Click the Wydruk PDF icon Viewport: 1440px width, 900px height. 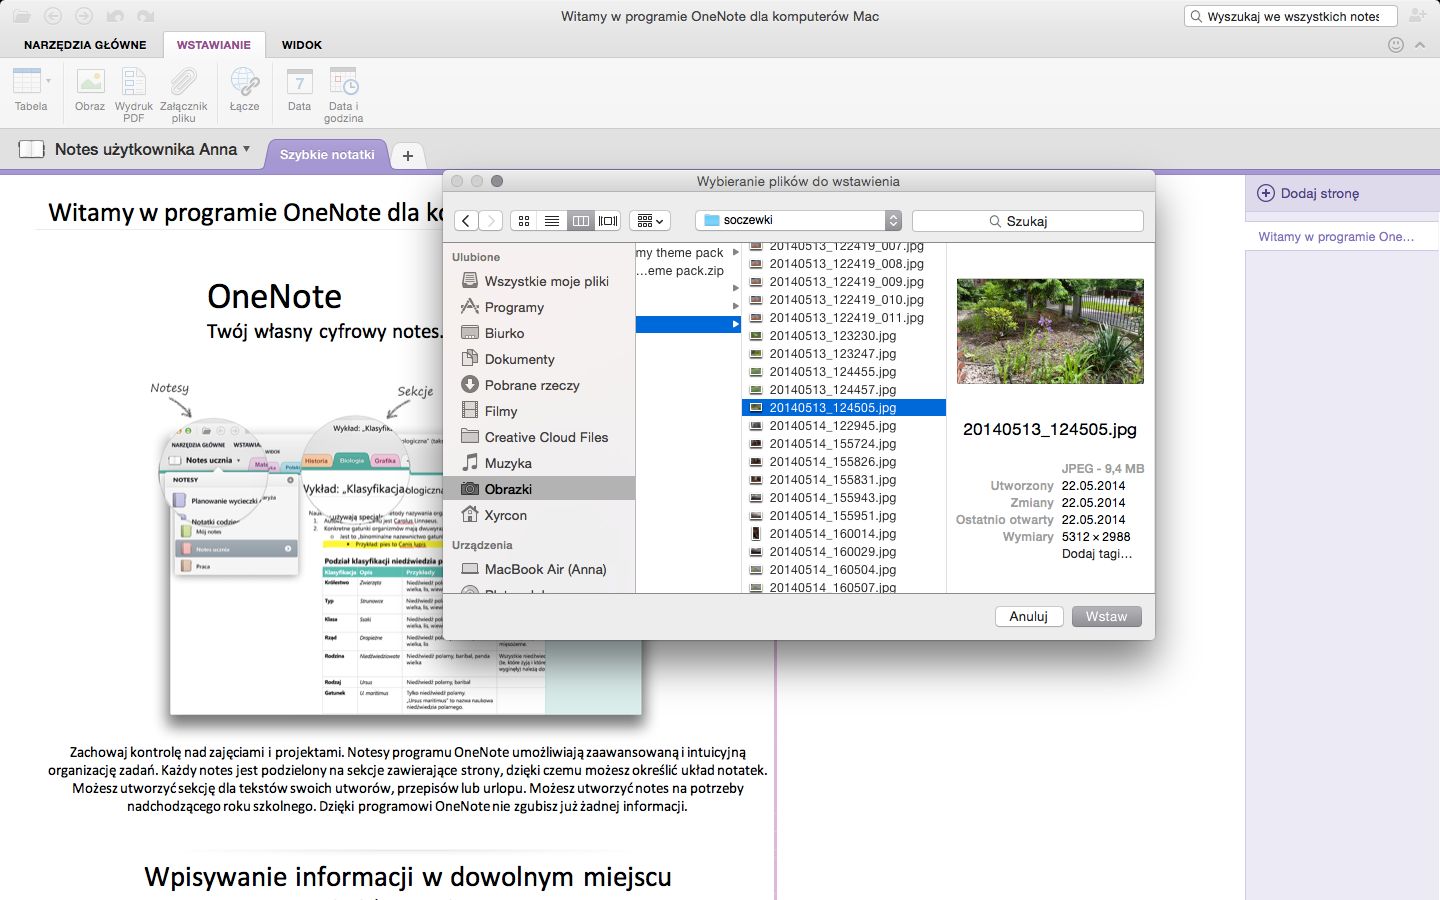coord(134,81)
